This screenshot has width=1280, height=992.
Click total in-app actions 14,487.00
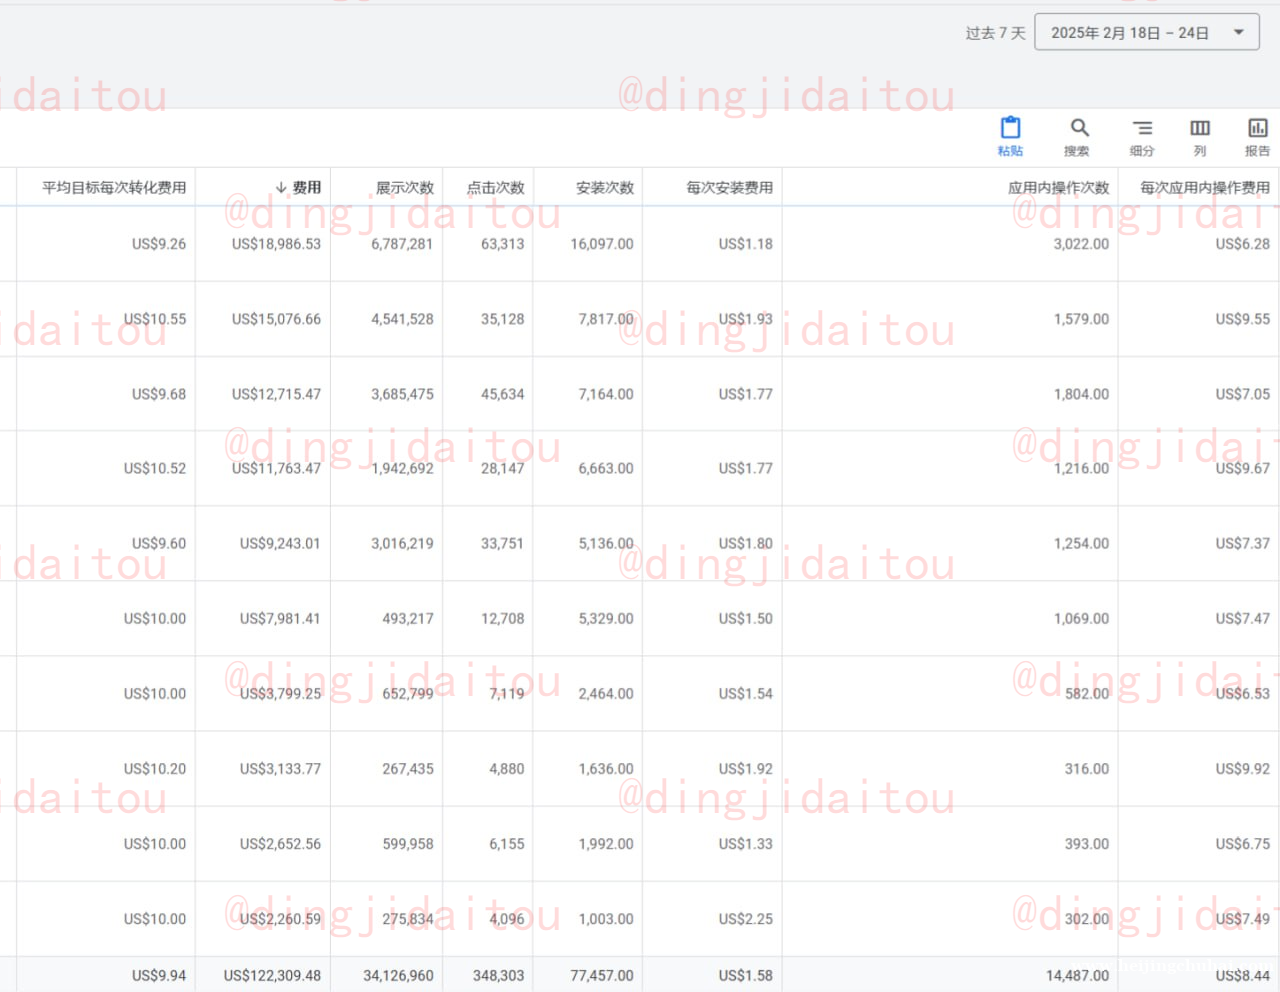tap(1077, 975)
